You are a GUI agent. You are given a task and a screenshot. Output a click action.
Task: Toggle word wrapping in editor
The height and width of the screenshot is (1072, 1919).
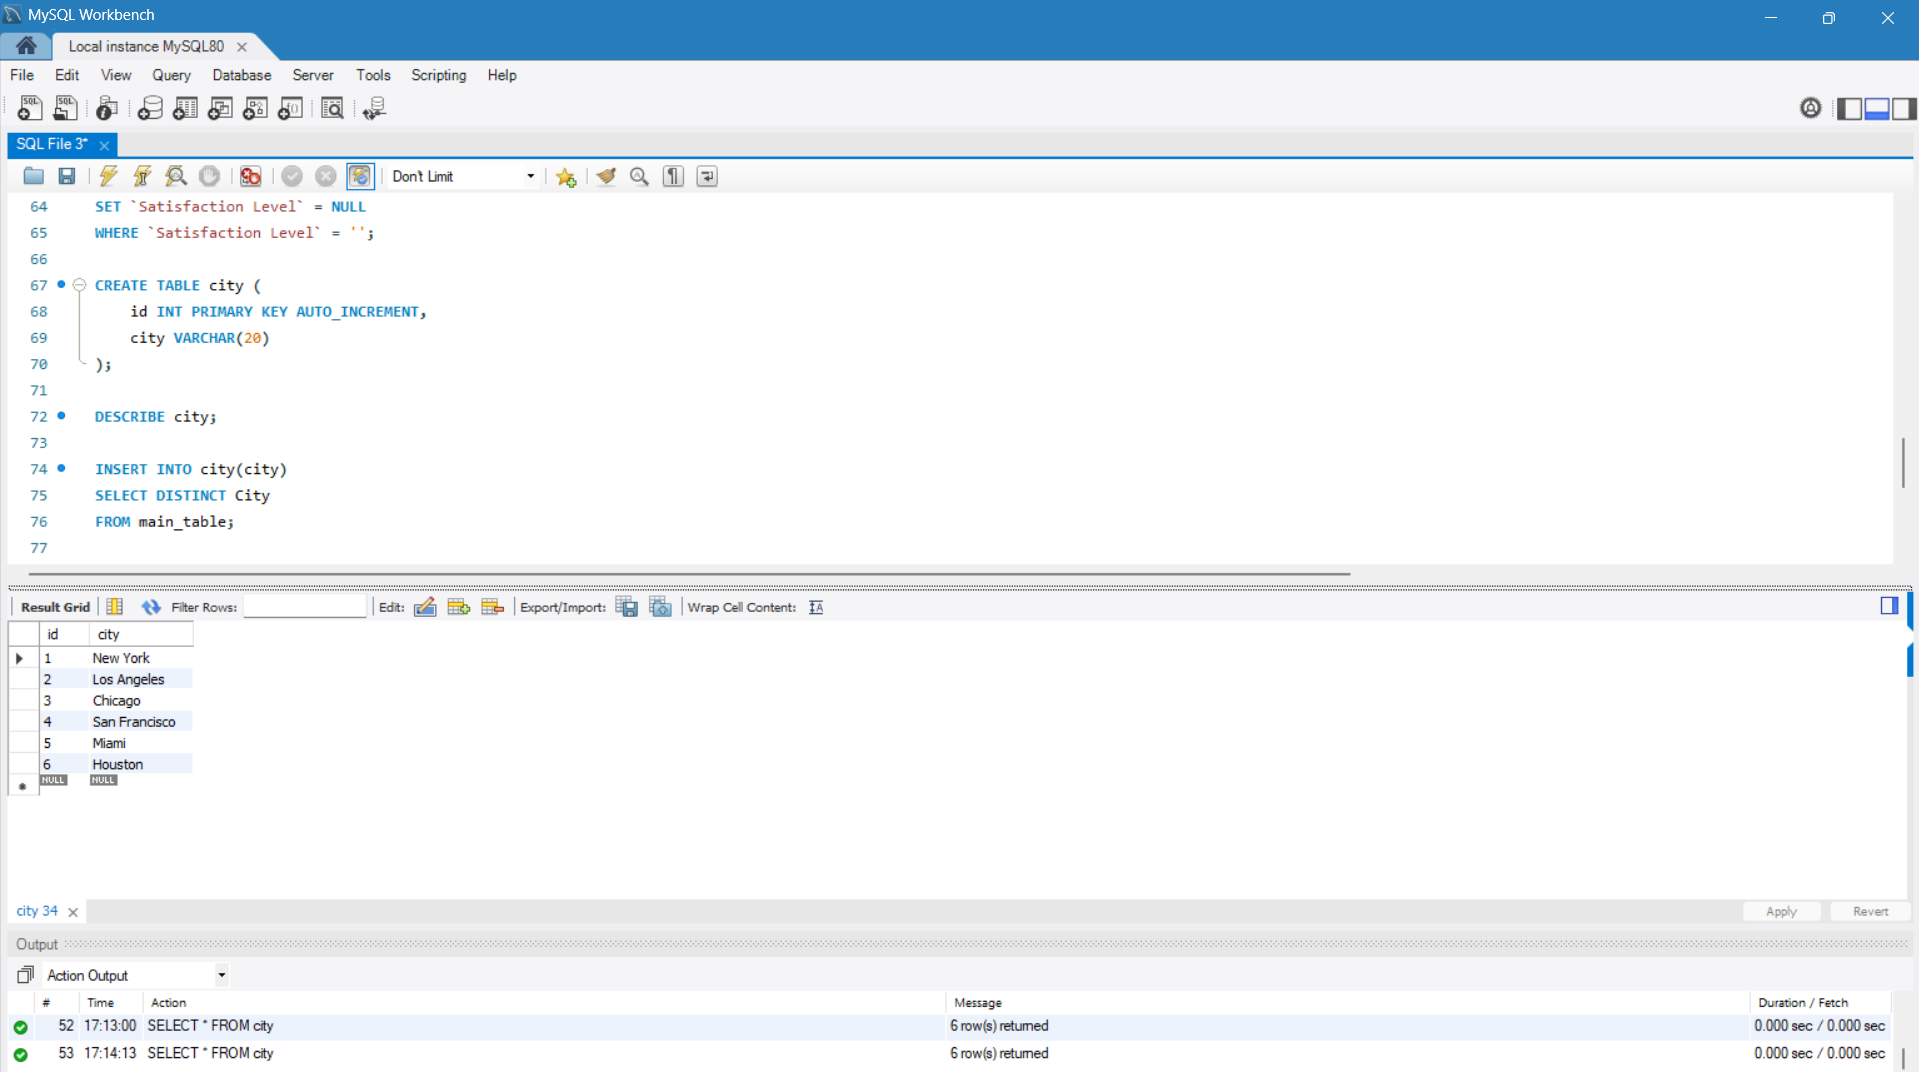click(x=707, y=176)
